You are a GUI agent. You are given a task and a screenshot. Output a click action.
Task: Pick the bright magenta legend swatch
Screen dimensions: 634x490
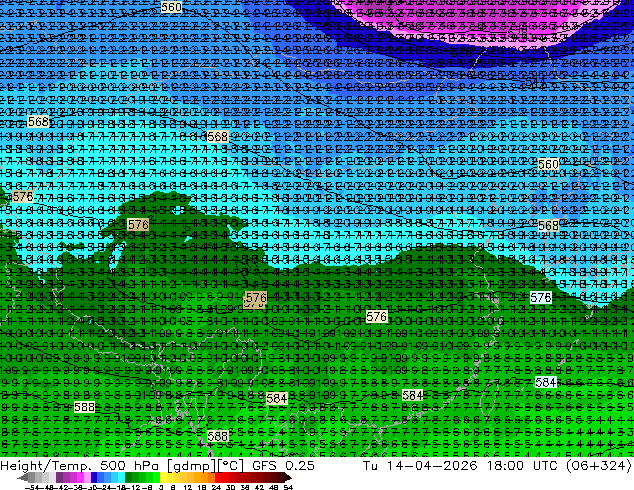tap(80, 477)
